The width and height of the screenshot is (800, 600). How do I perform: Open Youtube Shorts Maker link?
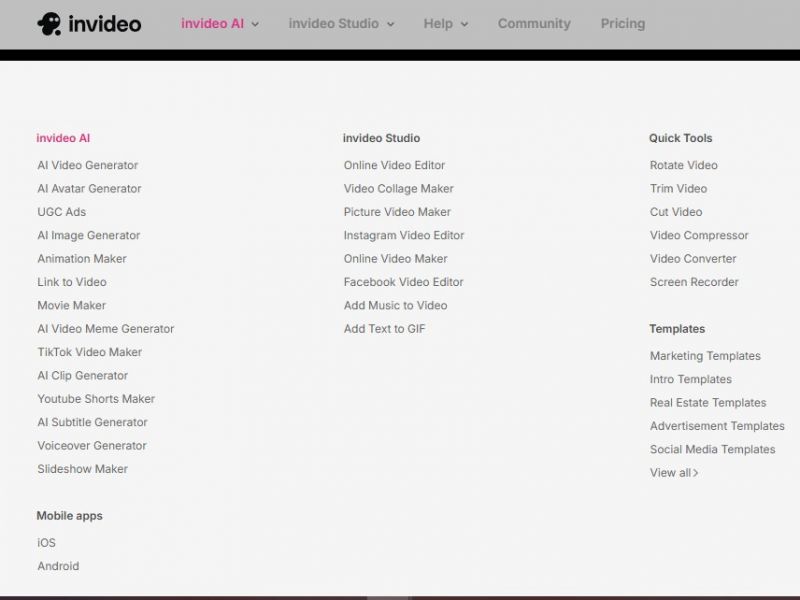96,399
